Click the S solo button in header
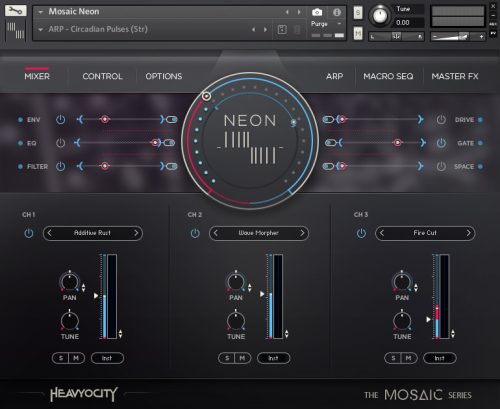This screenshot has width=500, height=409. [x=358, y=13]
